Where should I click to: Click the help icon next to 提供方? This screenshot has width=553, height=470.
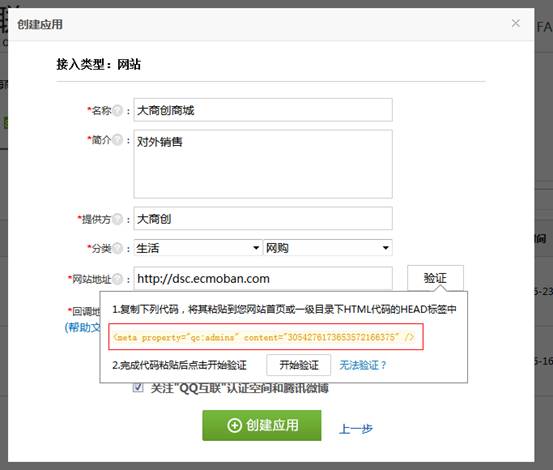click(118, 219)
